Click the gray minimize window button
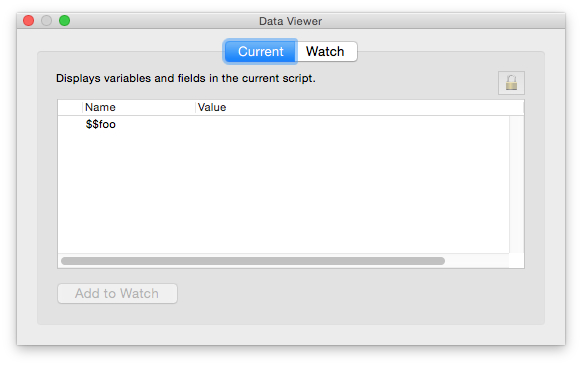Screen dimensions: 582x366 46,20
